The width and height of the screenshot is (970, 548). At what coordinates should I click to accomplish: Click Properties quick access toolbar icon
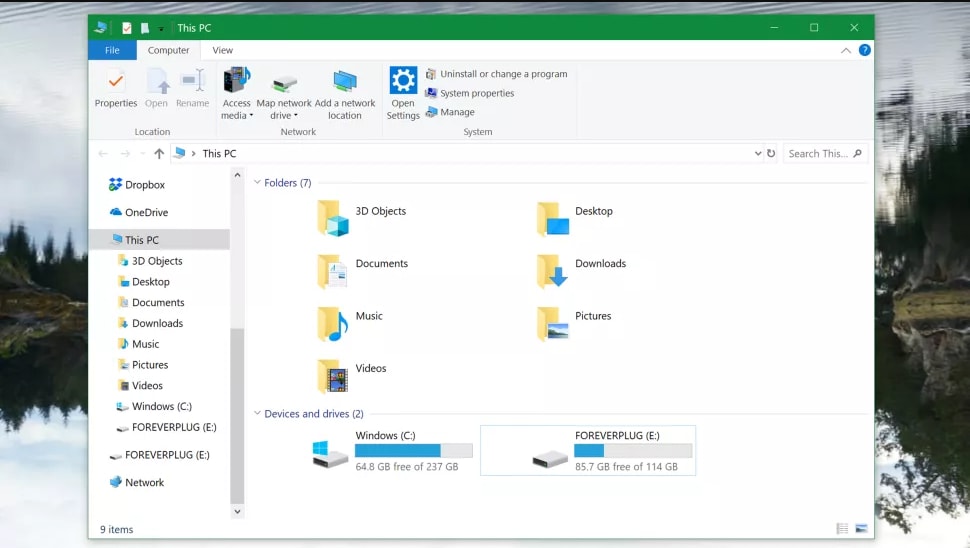(127, 28)
